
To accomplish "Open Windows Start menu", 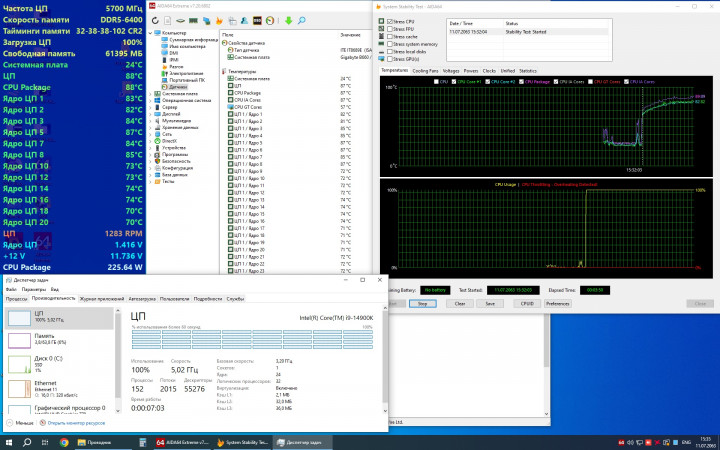I will (9, 443).
